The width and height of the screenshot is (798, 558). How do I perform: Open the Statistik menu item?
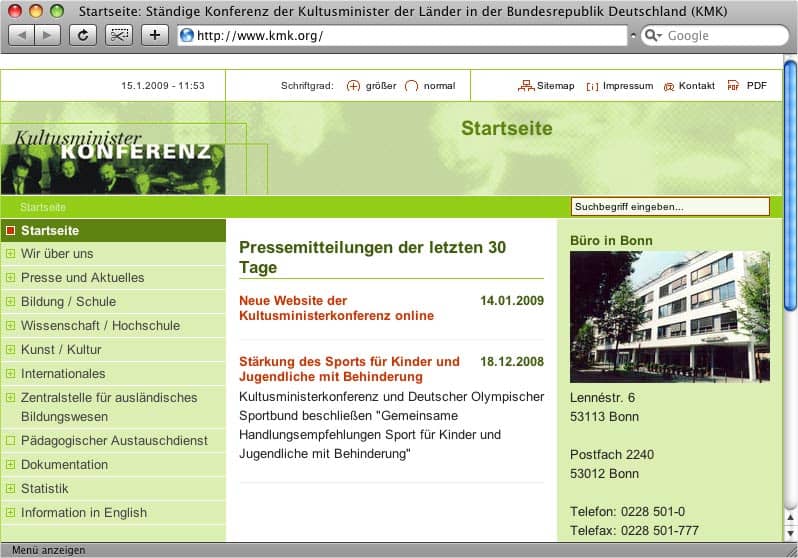(45, 489)
